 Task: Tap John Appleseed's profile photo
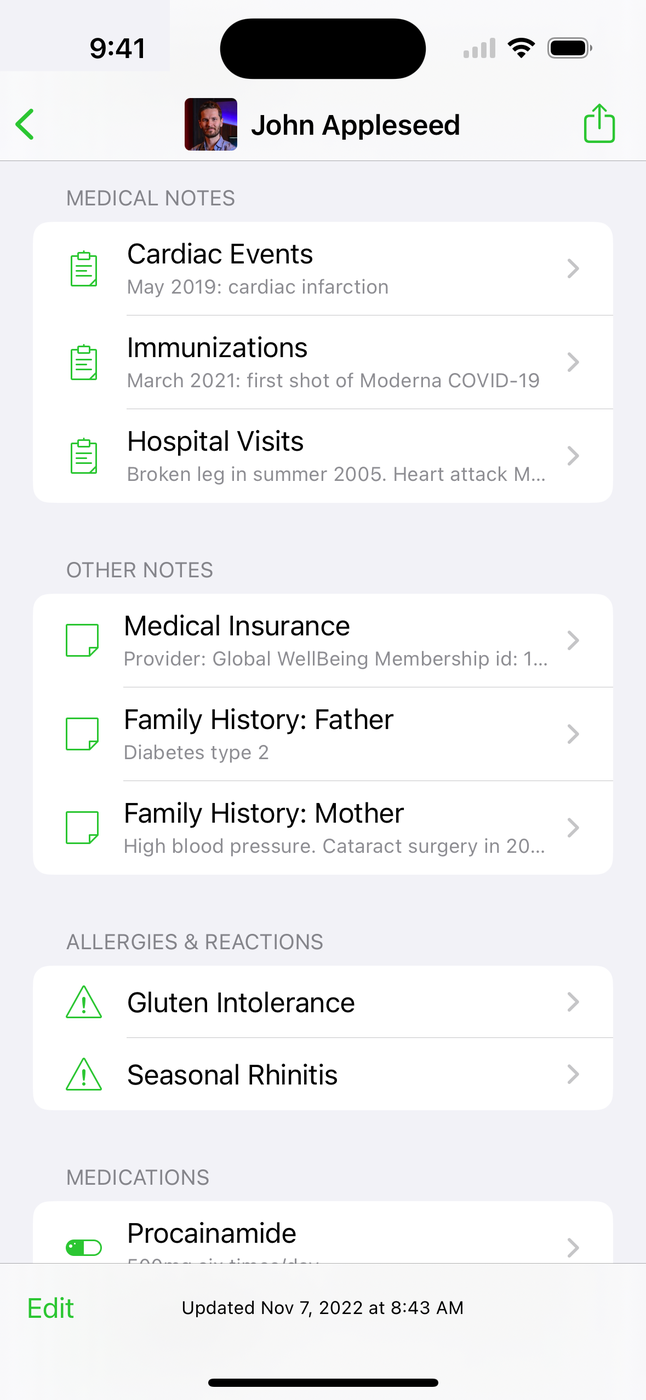pyautogui.click(x=211, y=125)
